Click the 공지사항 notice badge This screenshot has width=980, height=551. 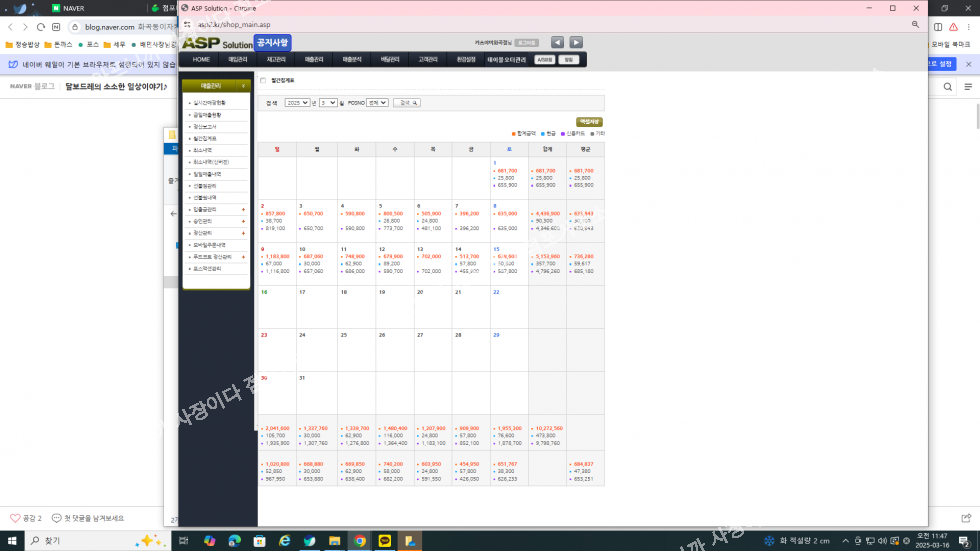(272, 43)
